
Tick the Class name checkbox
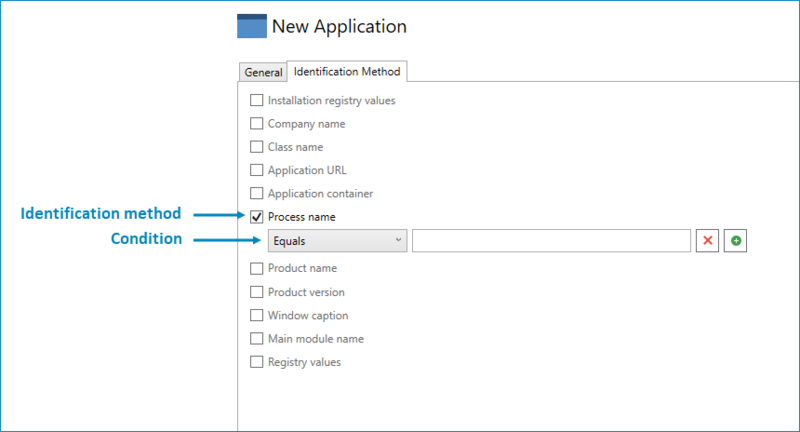coord(257,147)
